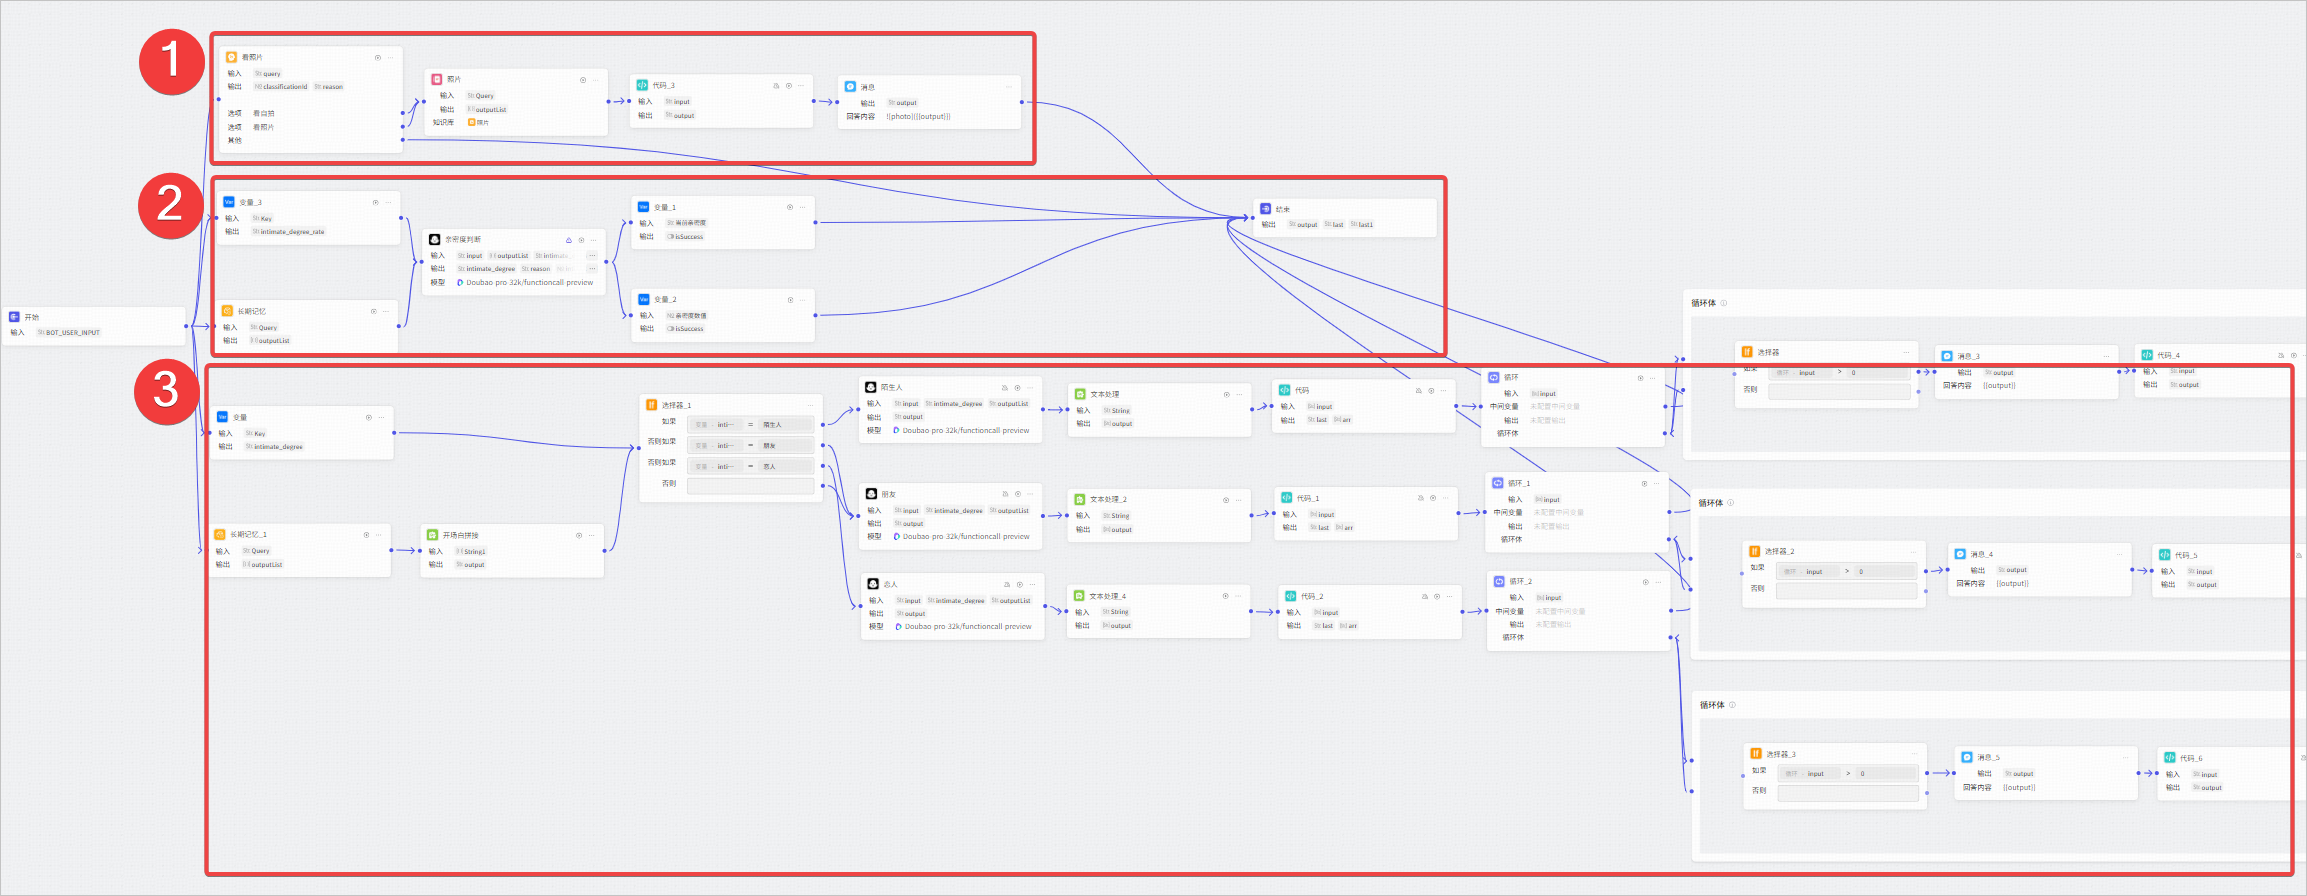Click the run icon on 开场白拼接 node
This screenshot has width=2307, height=896.
point(579,535)
